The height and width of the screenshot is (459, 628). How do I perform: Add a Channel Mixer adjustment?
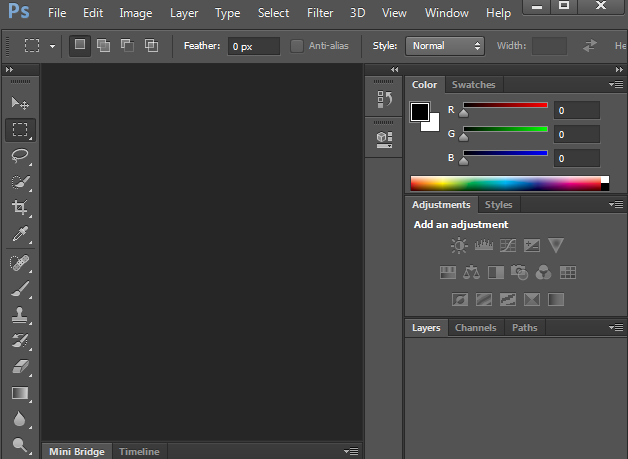[x=543, y=273]
